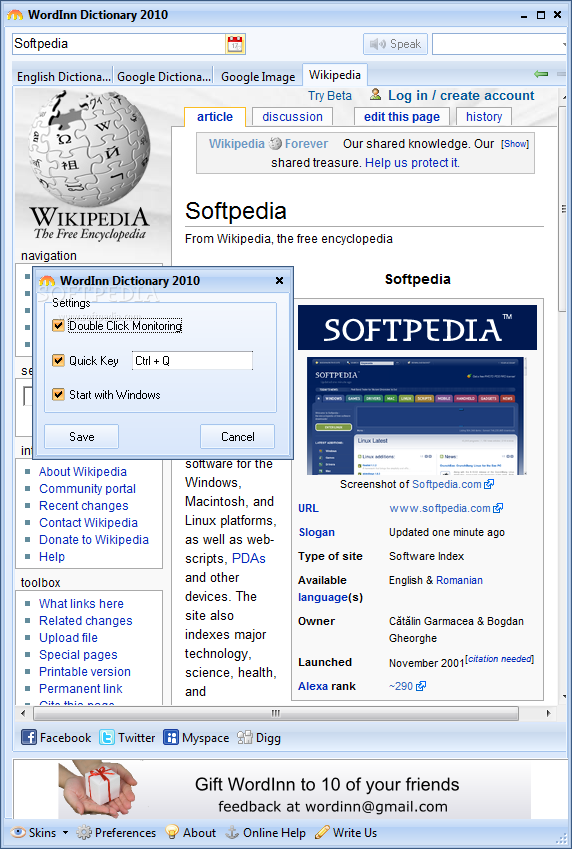Click the external link icon after www.softpedia.com
This screenshot has height=849, width=572.
[x=498, y=508]
